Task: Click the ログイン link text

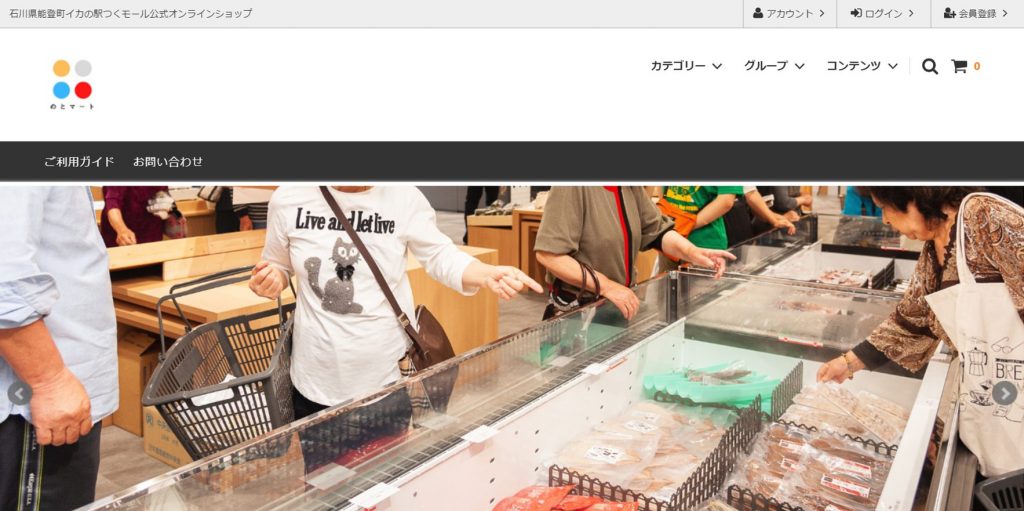Action: point(884,13)
